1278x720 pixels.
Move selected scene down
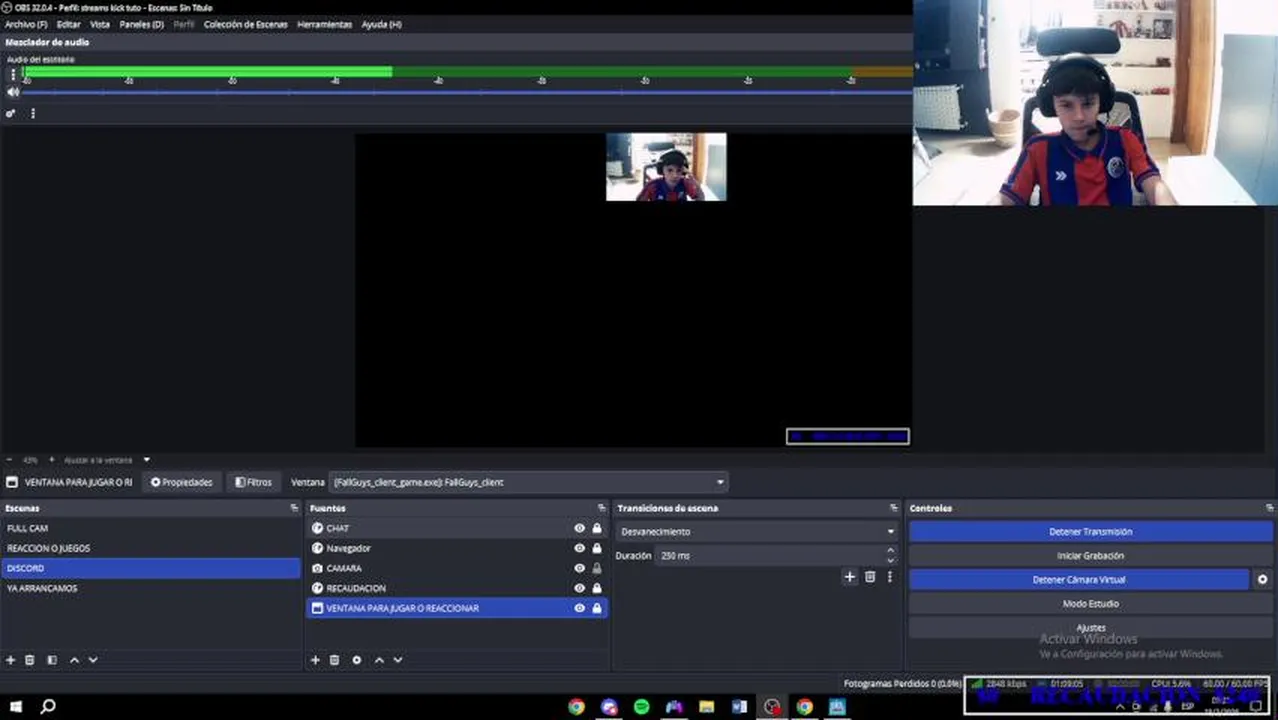point(93,660)
